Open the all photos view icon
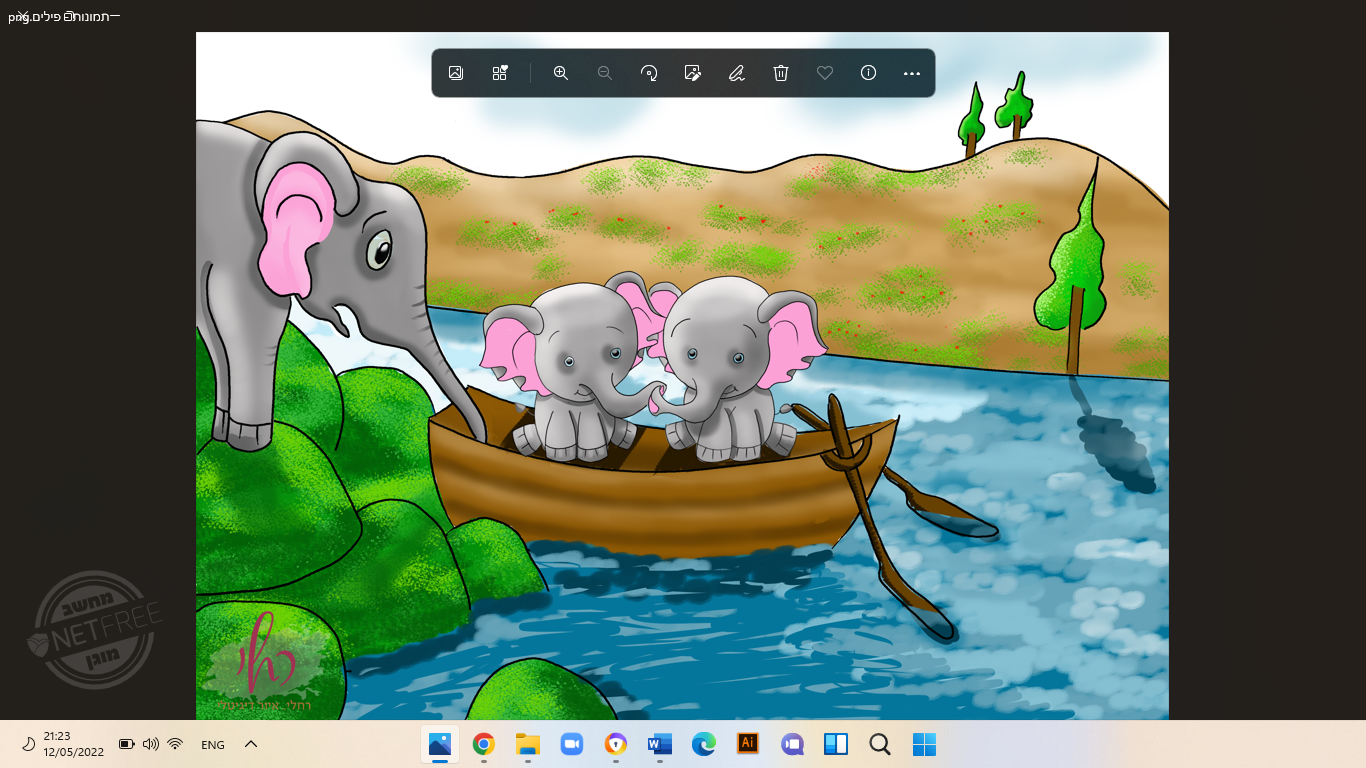 (x=456, y=73)
